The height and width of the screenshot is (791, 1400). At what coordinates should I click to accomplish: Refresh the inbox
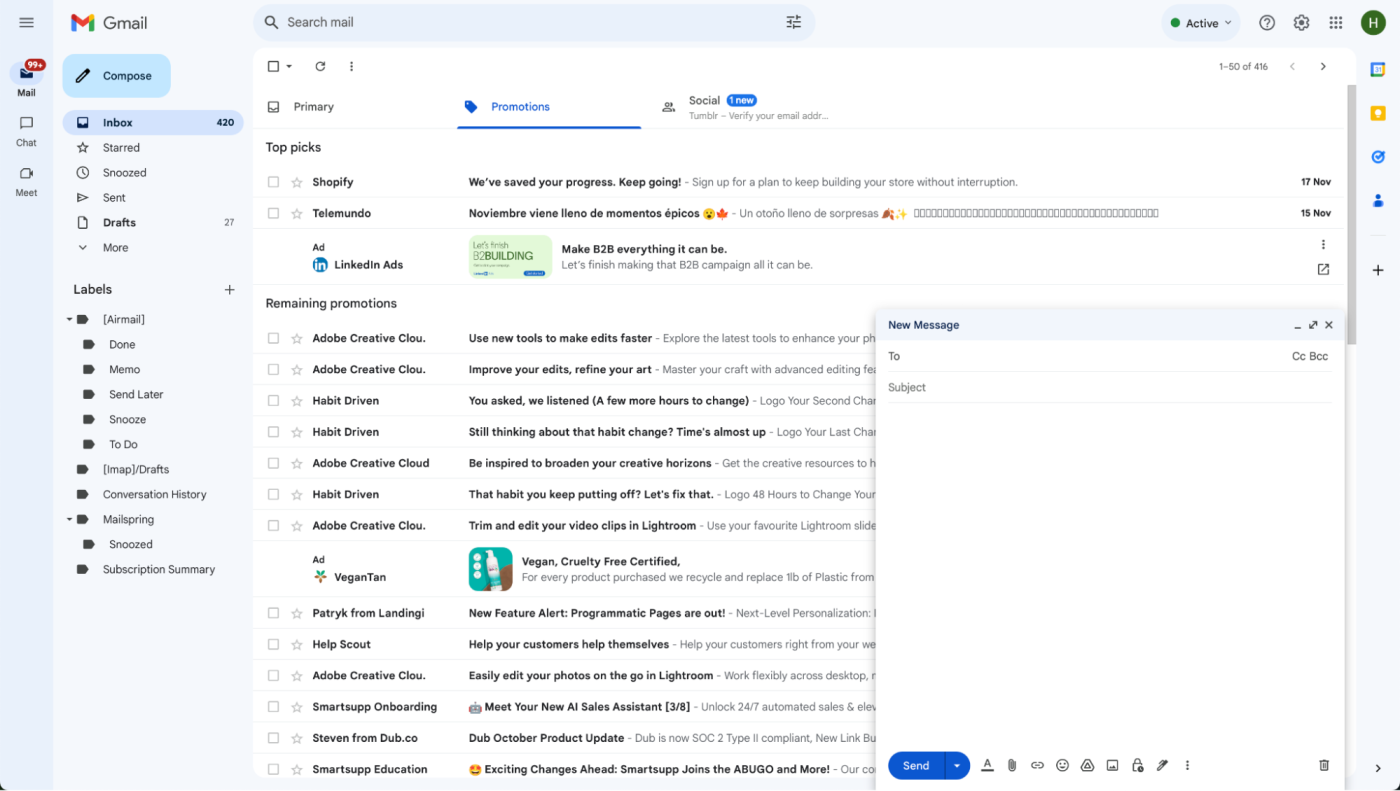pos(320,67)
